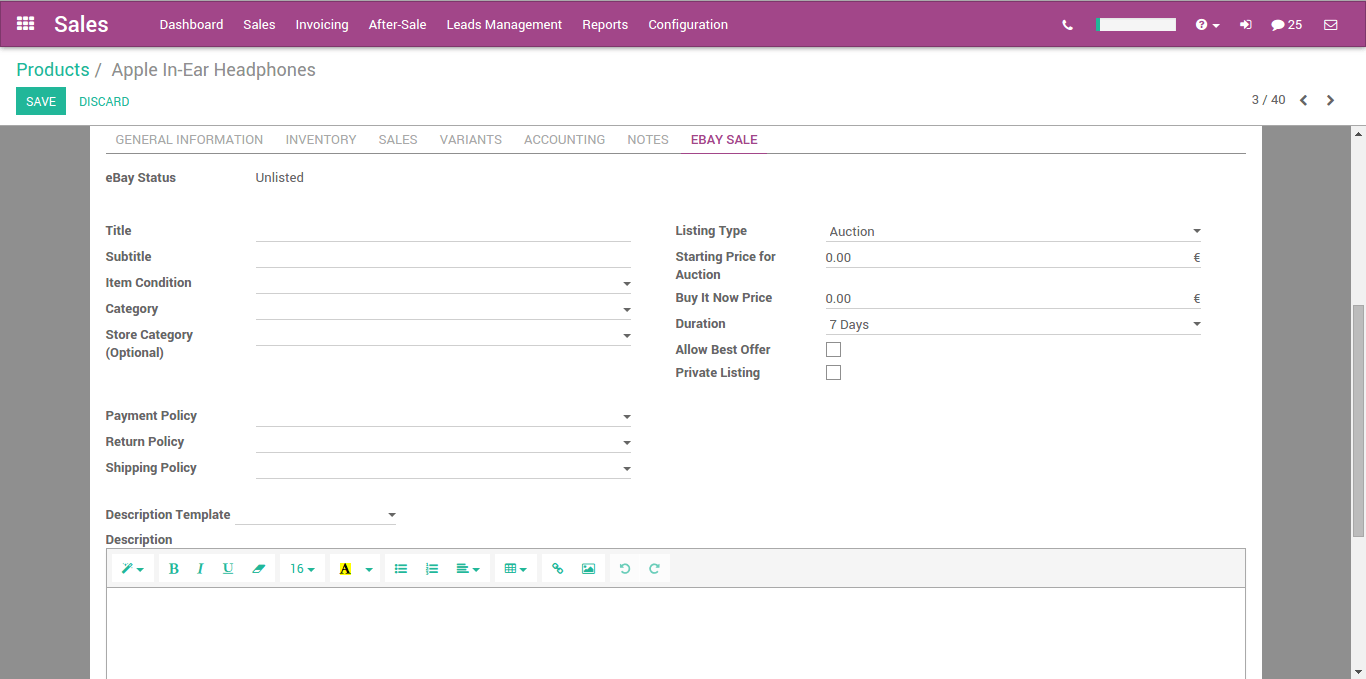Select the Bold formatting icon
1366x679 pixels.
(174, 567)
